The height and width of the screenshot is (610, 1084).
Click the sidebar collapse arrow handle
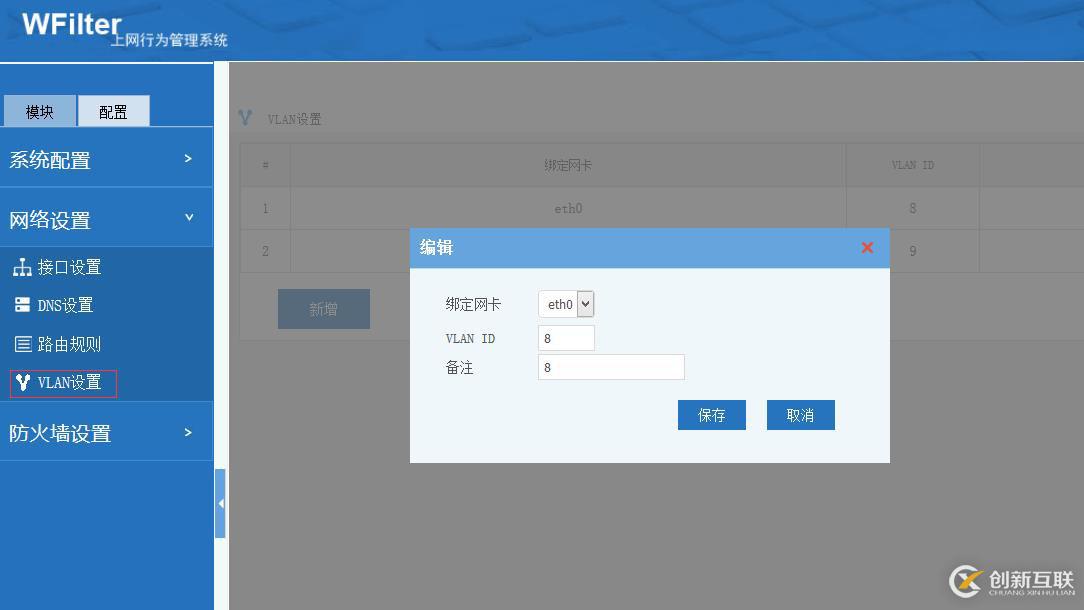(x=220, y=503)
